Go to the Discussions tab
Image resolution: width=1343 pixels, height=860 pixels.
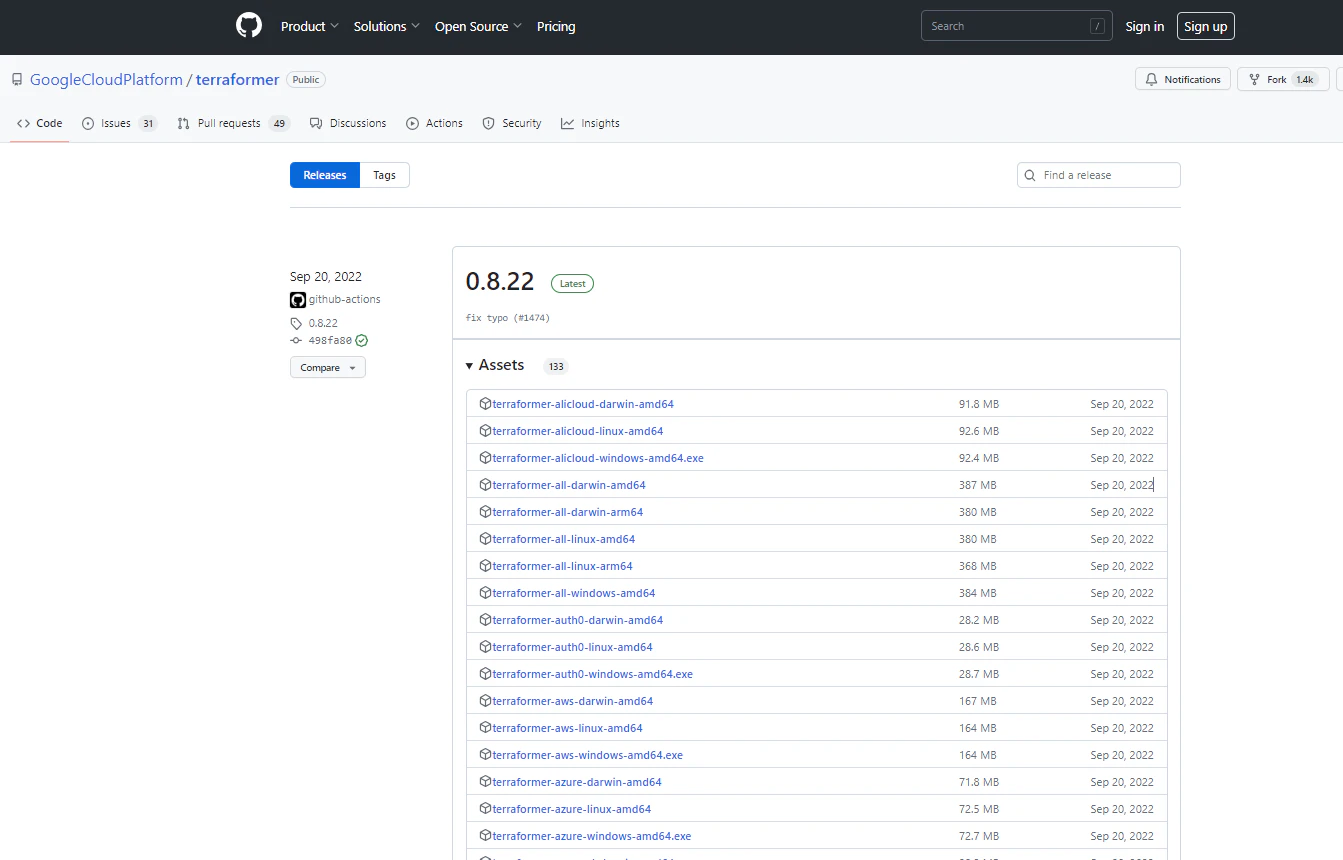[348, 124]
